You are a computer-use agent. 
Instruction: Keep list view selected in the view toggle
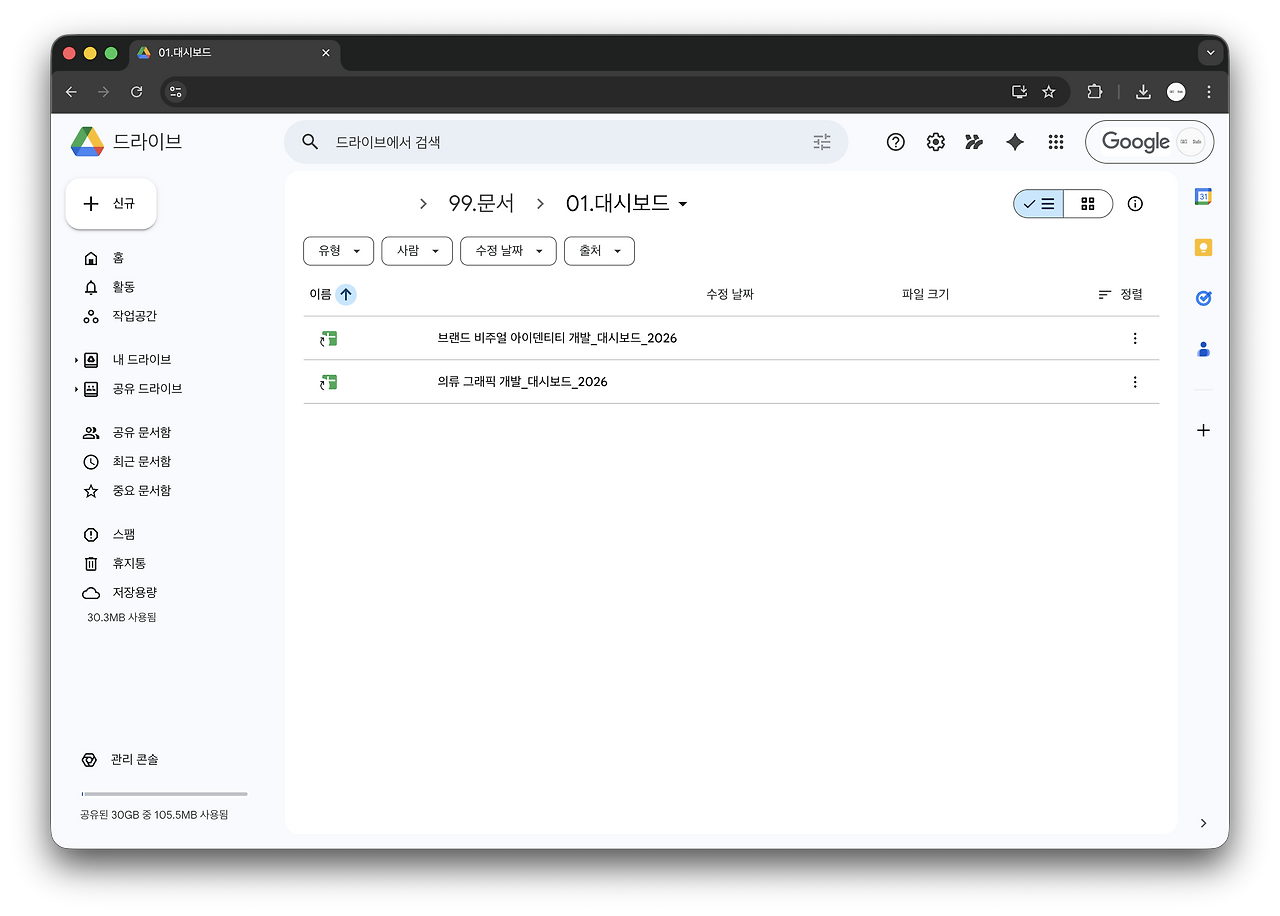coord(1040,203)
